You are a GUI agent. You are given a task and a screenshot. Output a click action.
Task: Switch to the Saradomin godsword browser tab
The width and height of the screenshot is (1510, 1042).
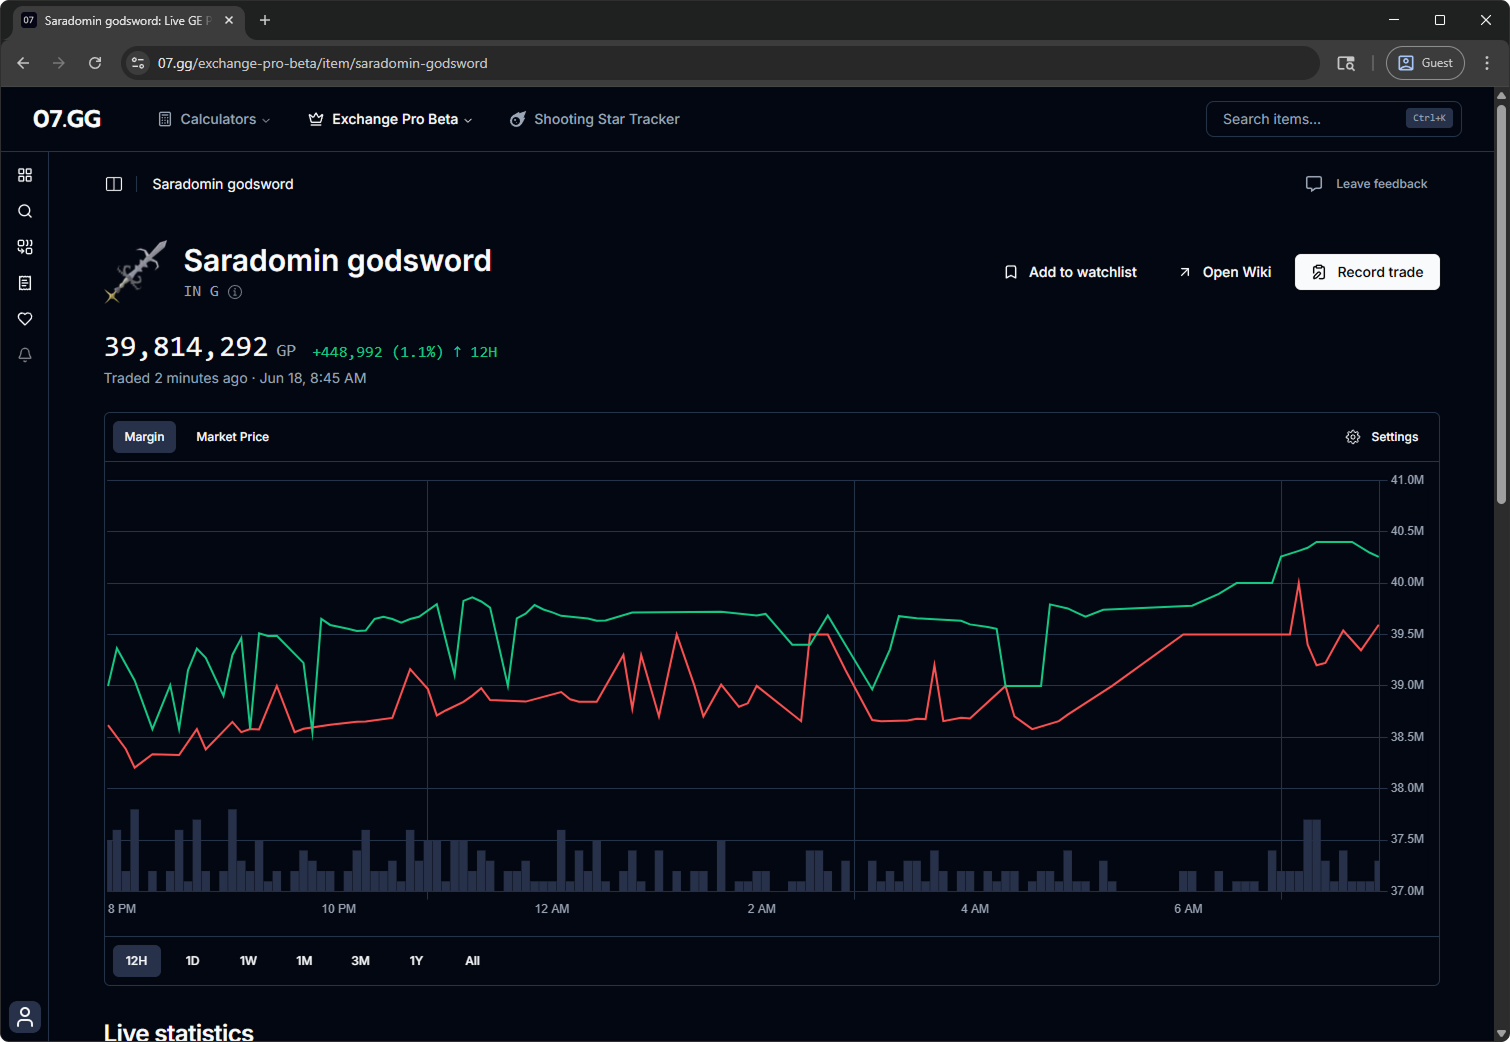(x=120, y=20)
